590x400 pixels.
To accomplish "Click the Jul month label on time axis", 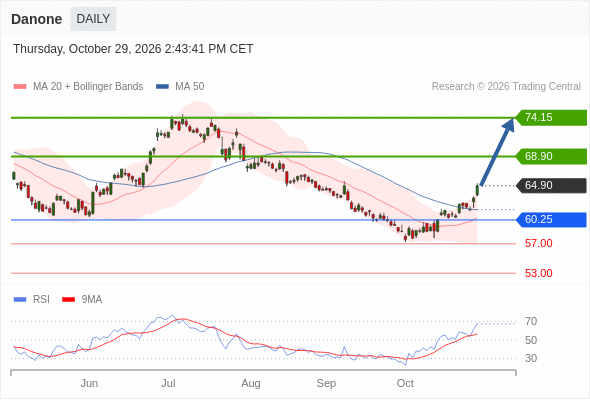I will click(168, 383).
